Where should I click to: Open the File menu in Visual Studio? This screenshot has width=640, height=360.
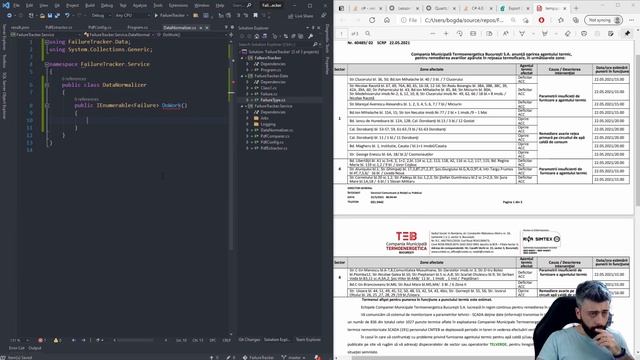[x=16, y=5]
